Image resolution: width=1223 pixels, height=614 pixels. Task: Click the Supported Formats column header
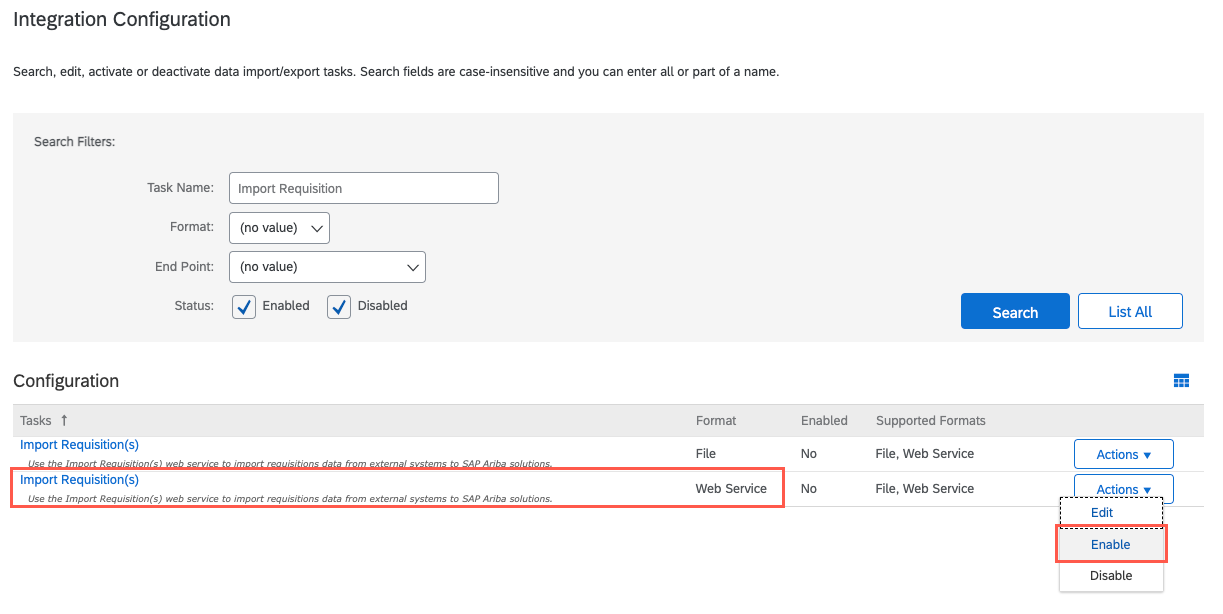click(930, 420)
